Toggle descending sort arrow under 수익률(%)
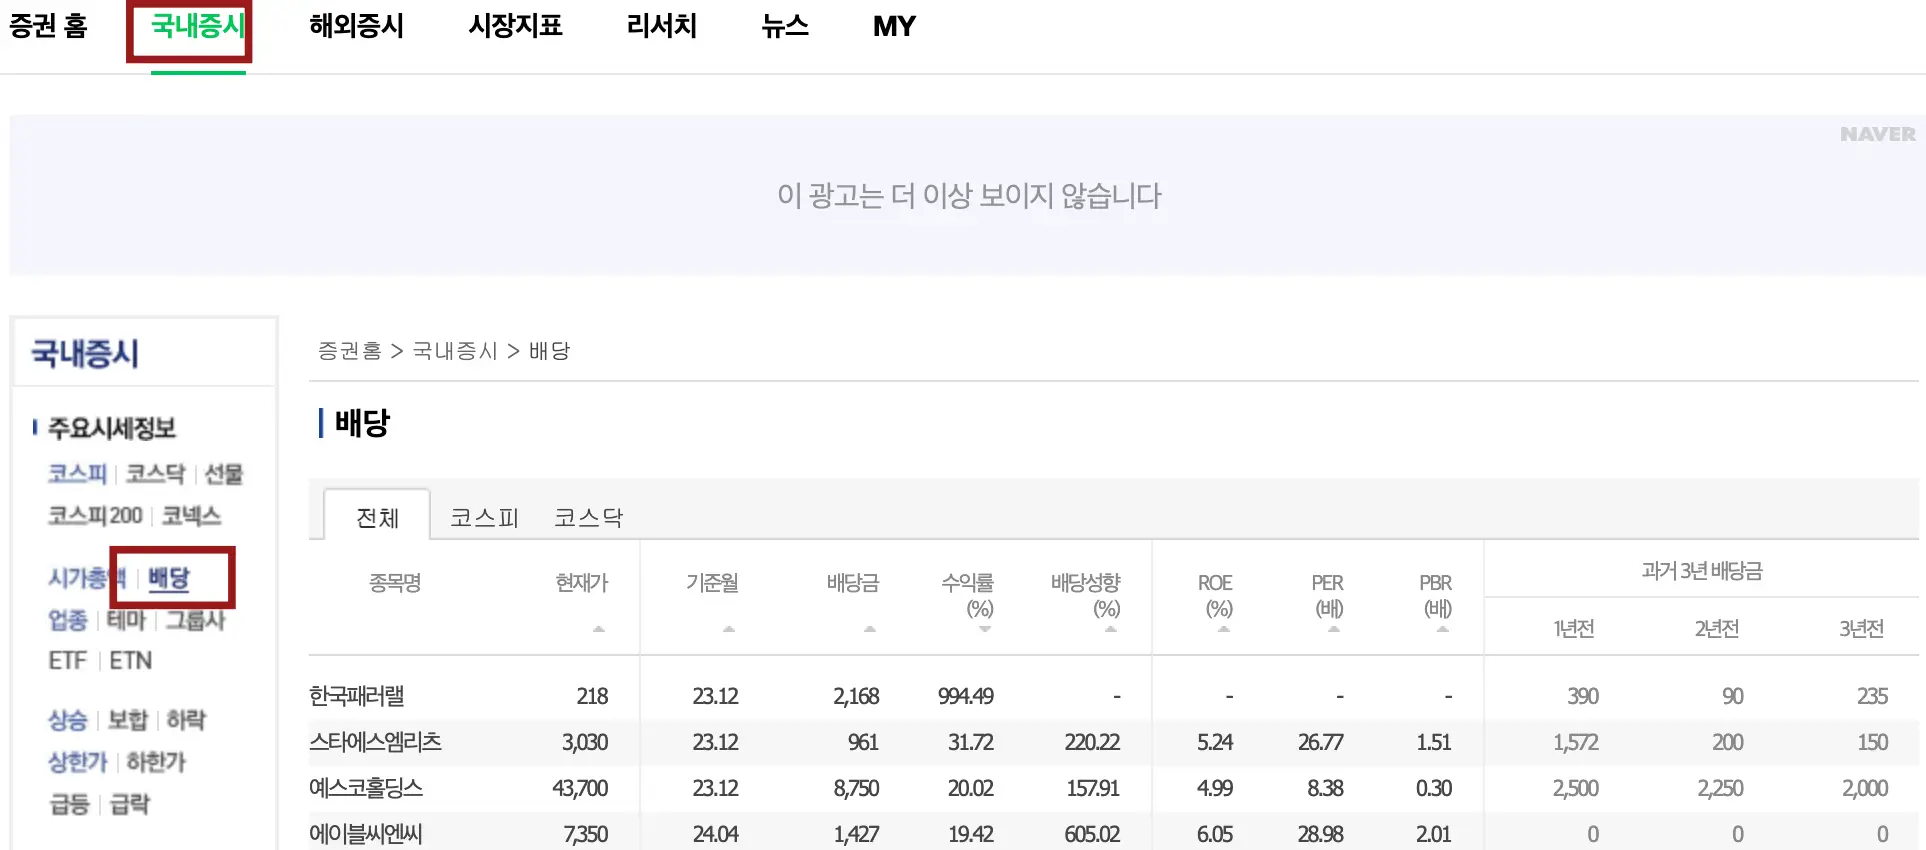 tap(984, 628)
